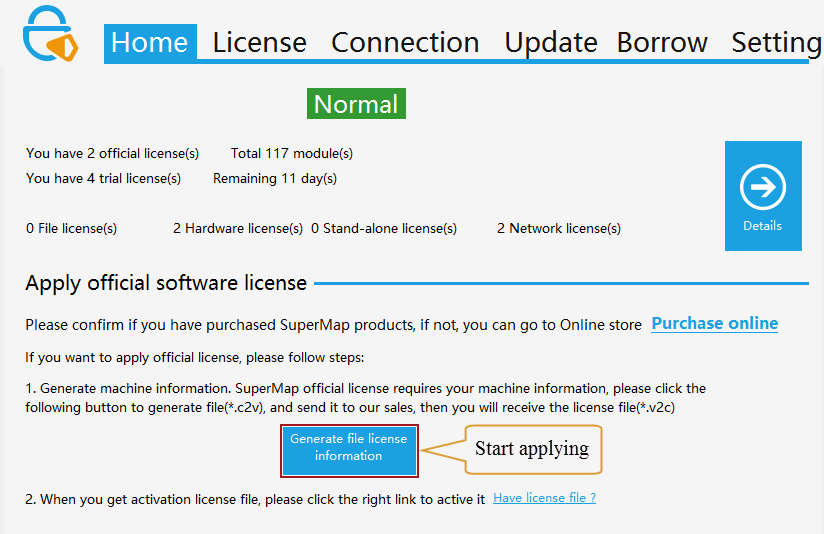Open Details with the arrow icon
The image size is (824, 534).
(x=763, y=195)
